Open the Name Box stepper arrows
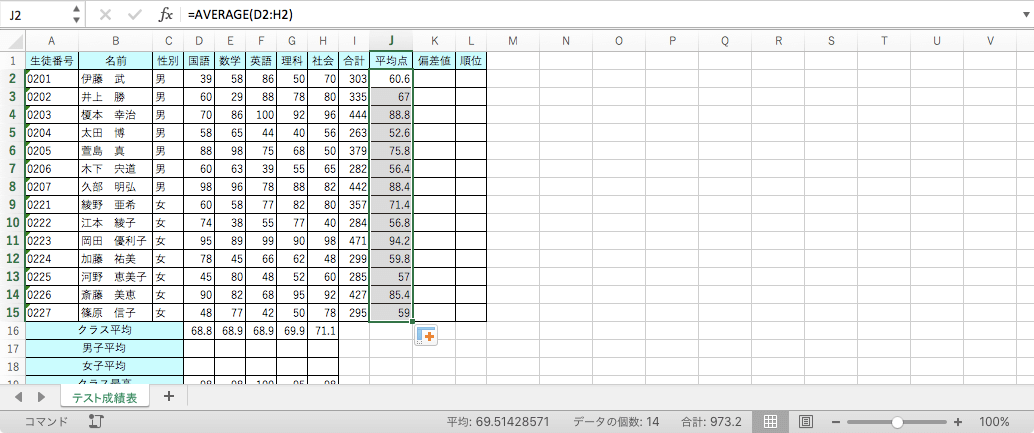The height and width of the screenshot is (433, 1034). click(x=76, y=14)
